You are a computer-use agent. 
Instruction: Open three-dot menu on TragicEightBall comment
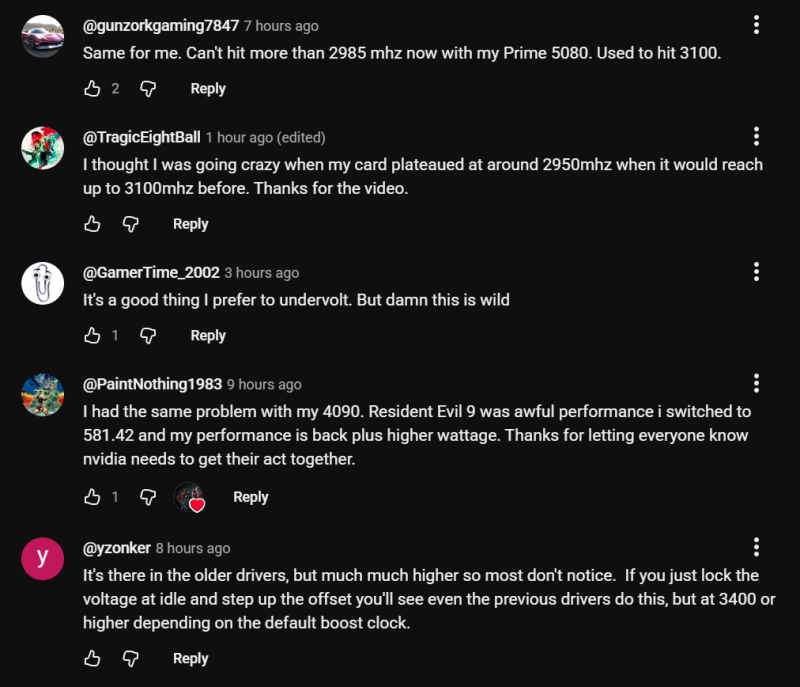click(x=756, y=136)
